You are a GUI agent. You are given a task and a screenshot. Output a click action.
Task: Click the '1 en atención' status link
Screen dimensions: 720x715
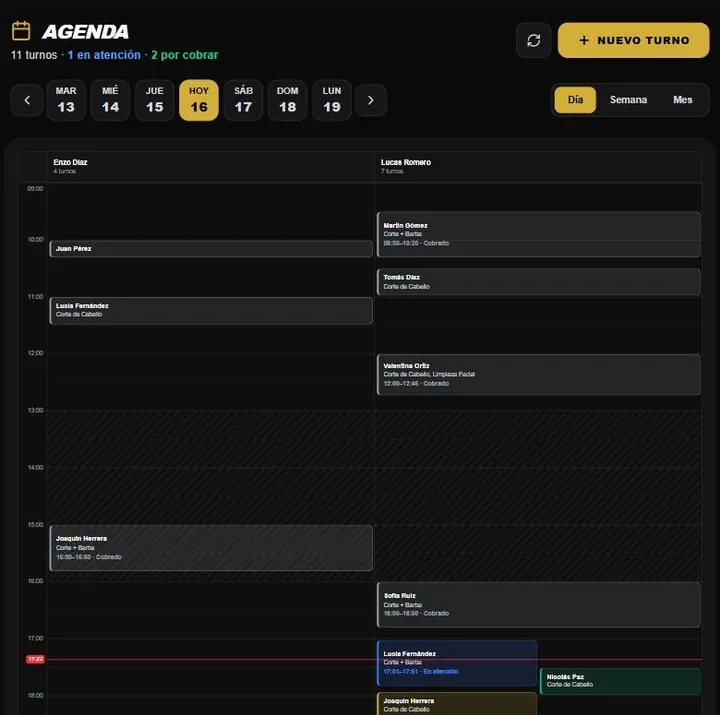coord(104,55)
